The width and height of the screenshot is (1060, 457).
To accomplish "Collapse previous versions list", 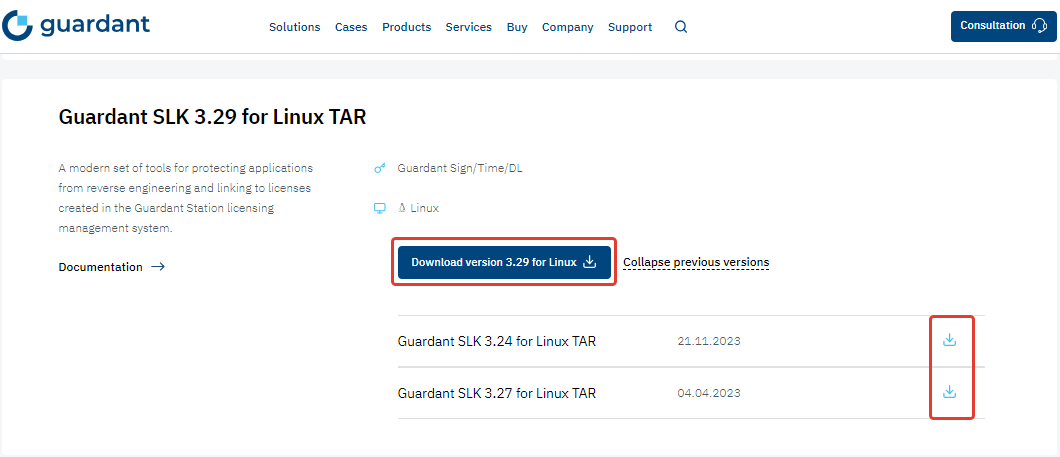I will (x=696, y=263).
